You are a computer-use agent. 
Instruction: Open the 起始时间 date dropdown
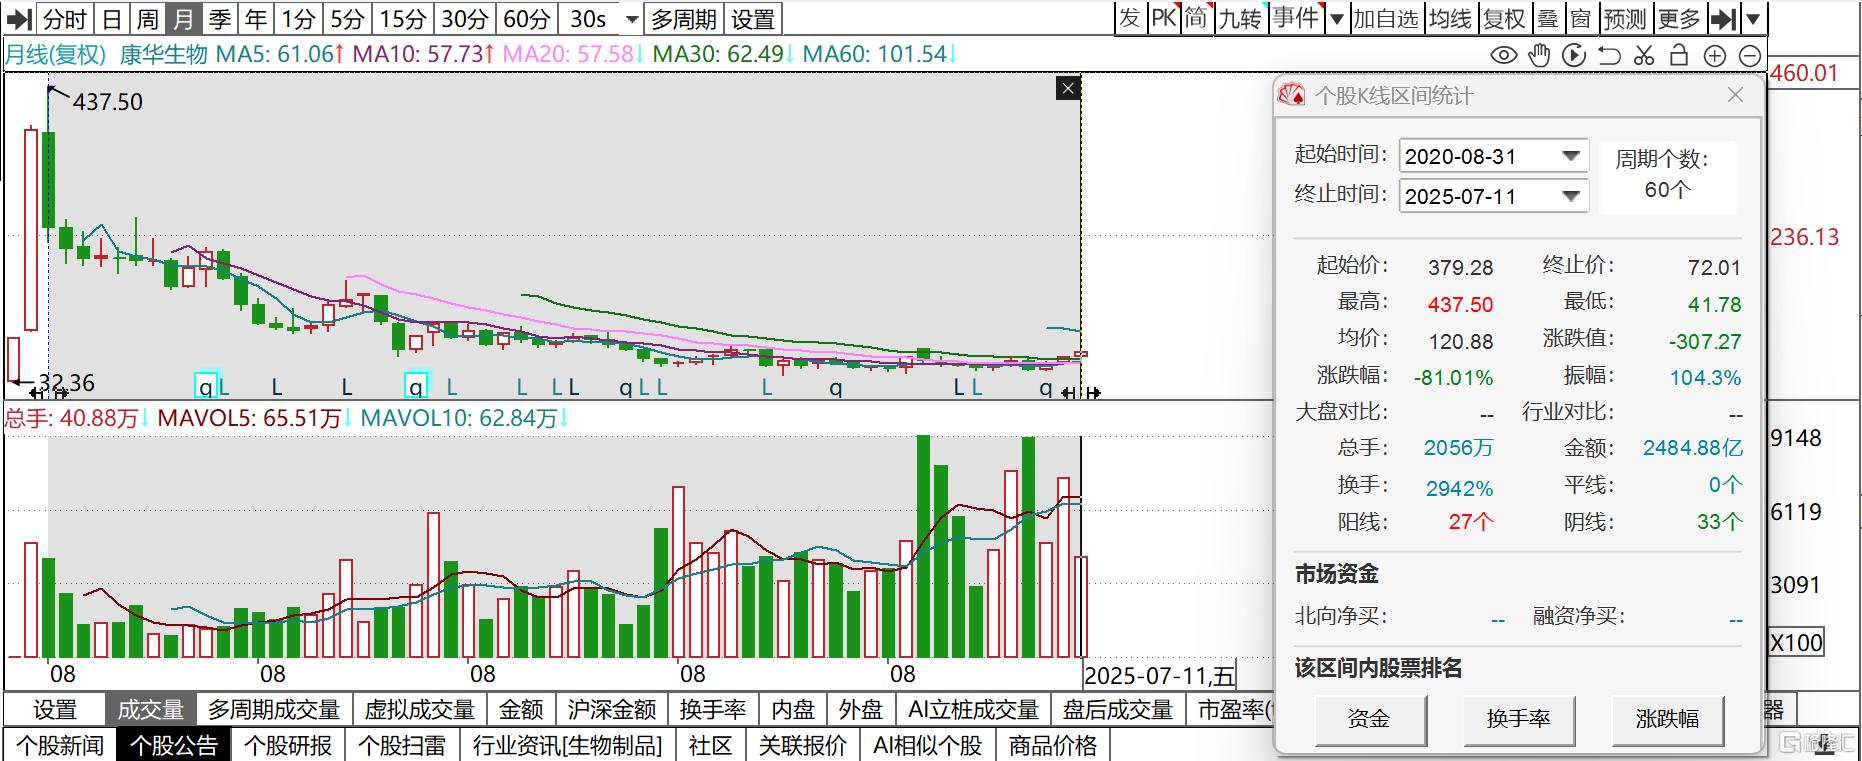tap(1571, 156)
